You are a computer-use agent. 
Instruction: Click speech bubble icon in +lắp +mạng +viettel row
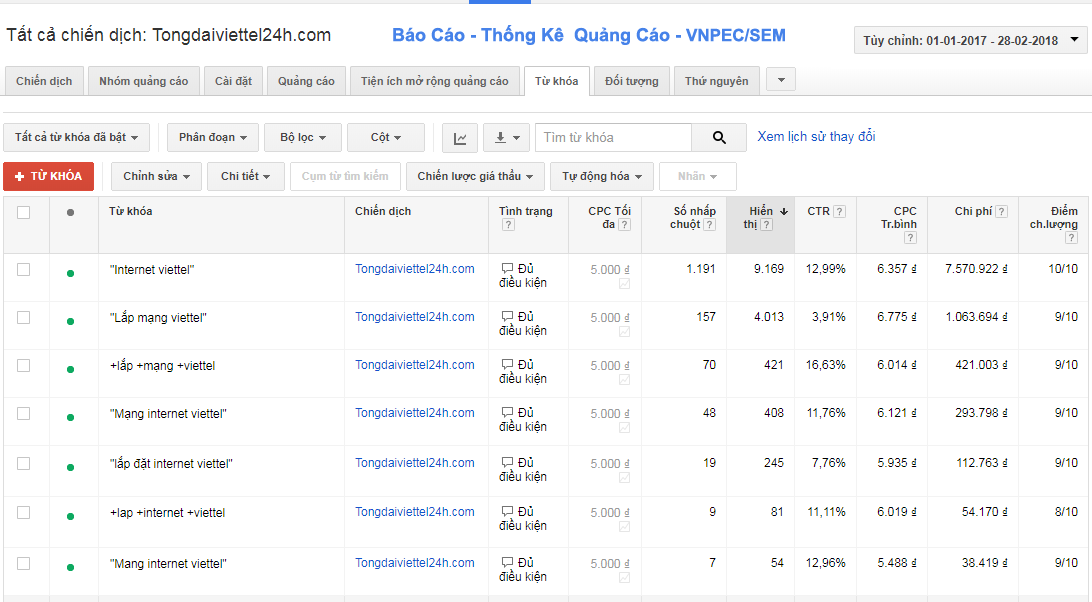click(x=507, y=365)
